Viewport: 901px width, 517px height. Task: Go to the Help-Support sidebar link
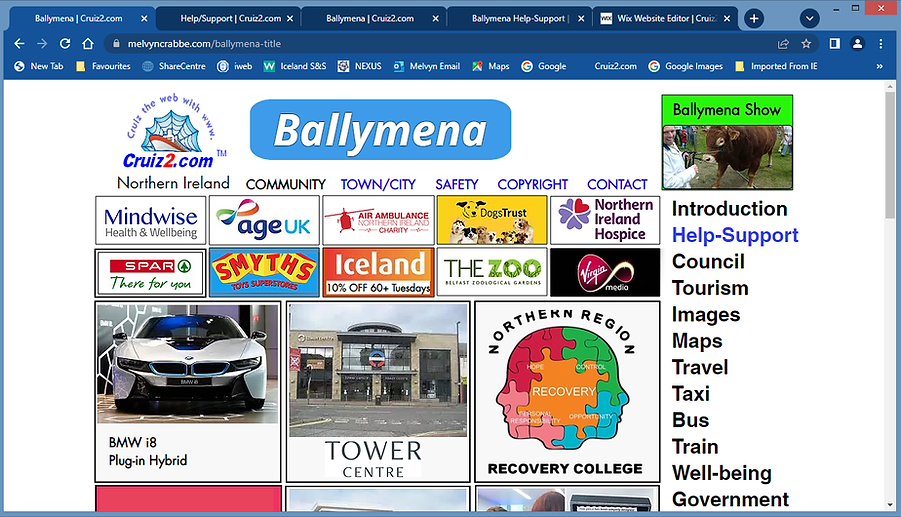735,235
